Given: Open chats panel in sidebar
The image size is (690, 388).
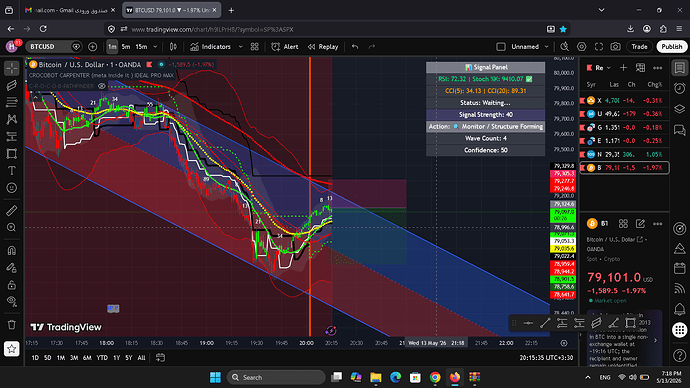Looking at the screenshot, I should click(680, 130).
